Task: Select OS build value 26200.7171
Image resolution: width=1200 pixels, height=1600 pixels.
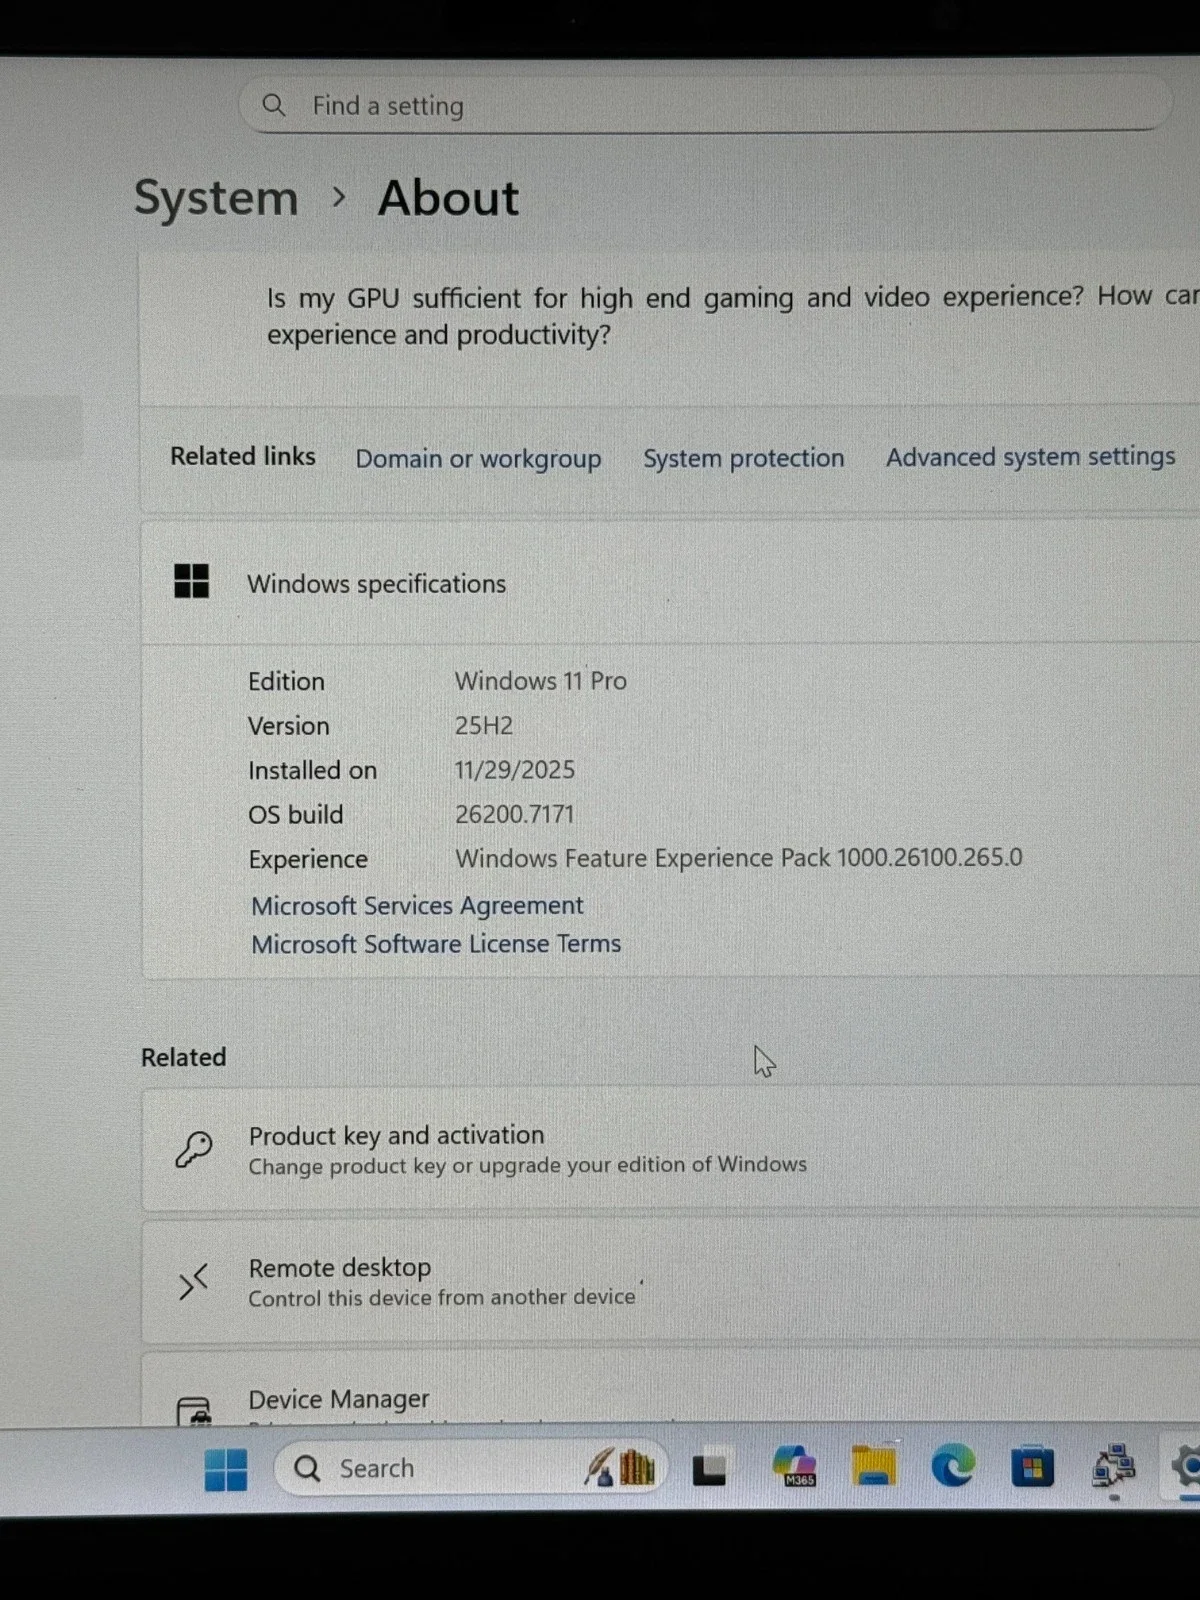Action: point(515,814)
